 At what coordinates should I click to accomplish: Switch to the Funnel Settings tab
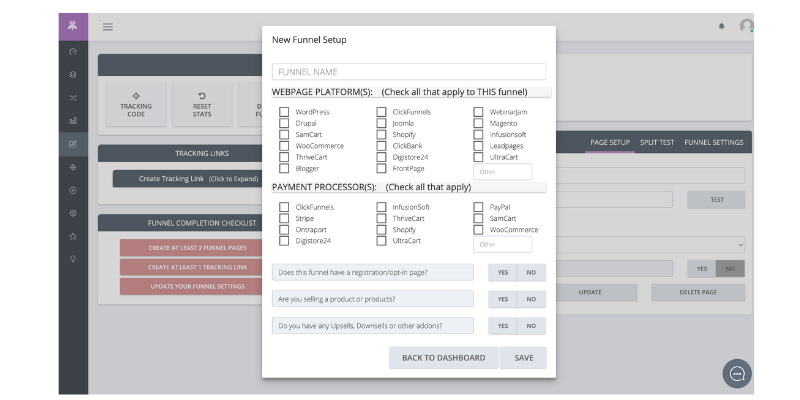[714, 142]
